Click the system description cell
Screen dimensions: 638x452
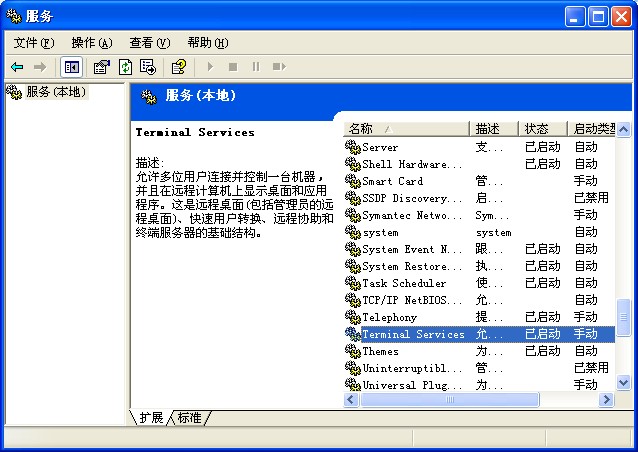[493, 232]
